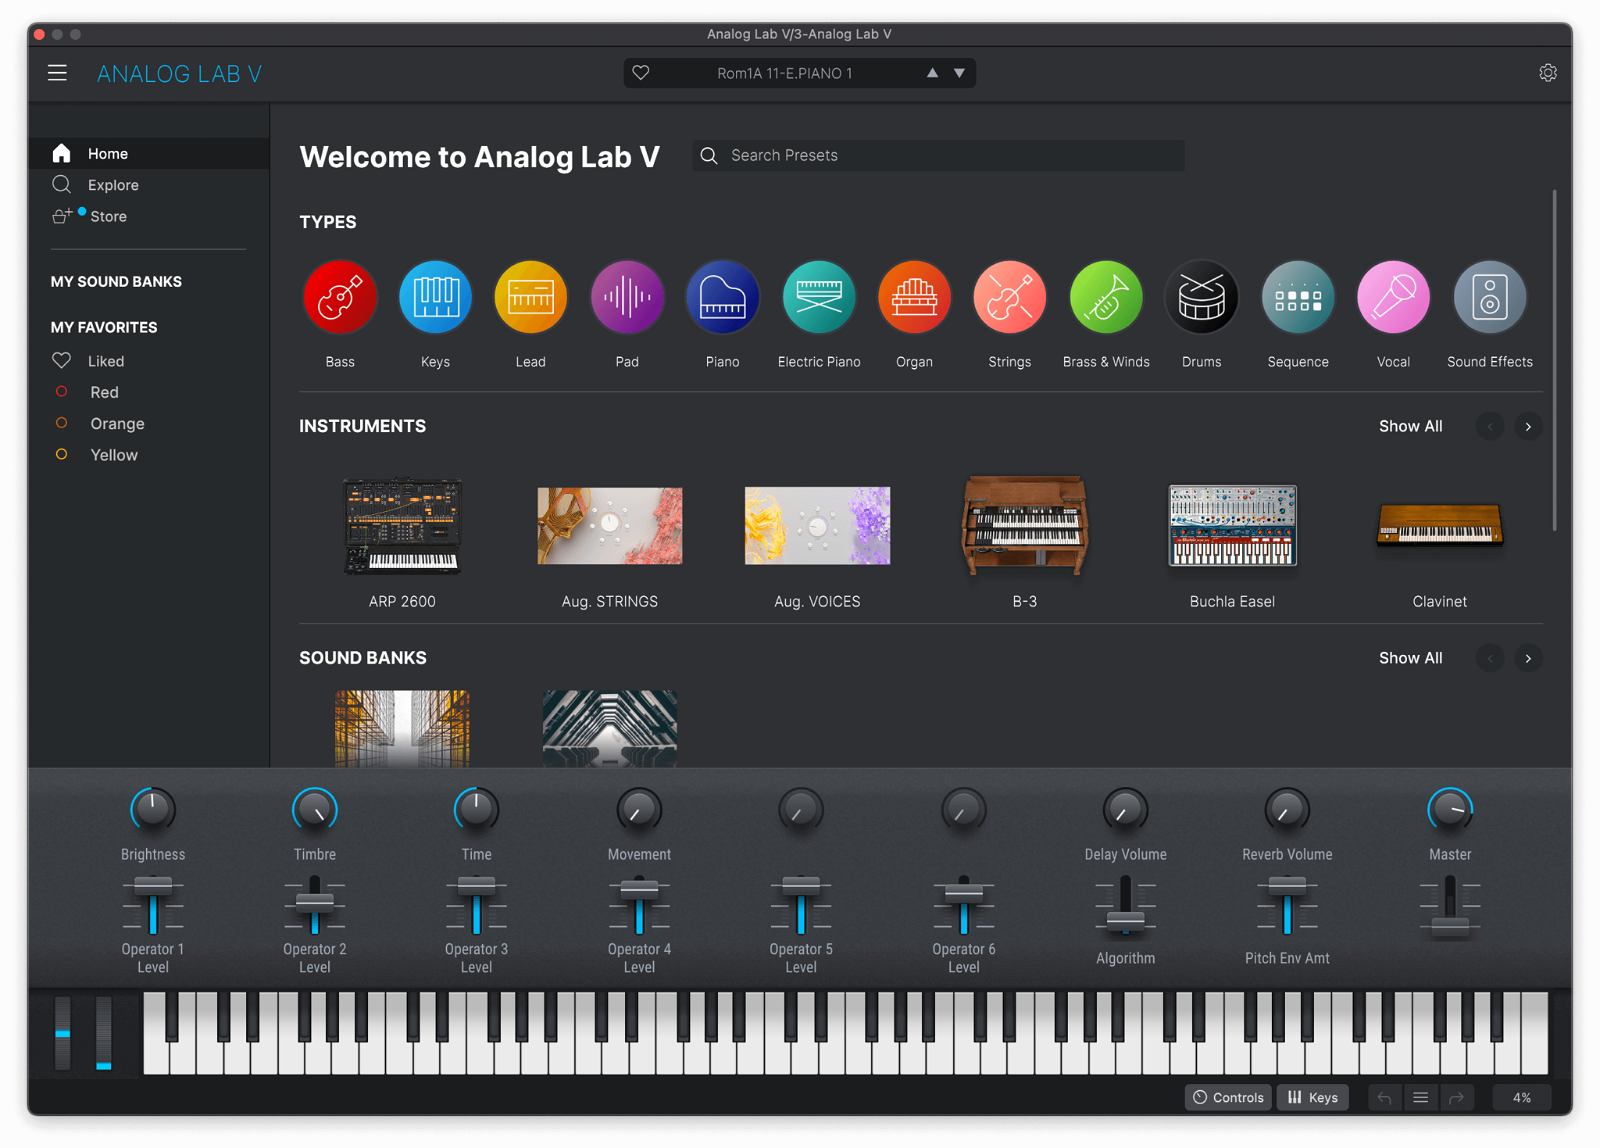
Task: Open the Buchla Easel instrument
Action: 1232,526
